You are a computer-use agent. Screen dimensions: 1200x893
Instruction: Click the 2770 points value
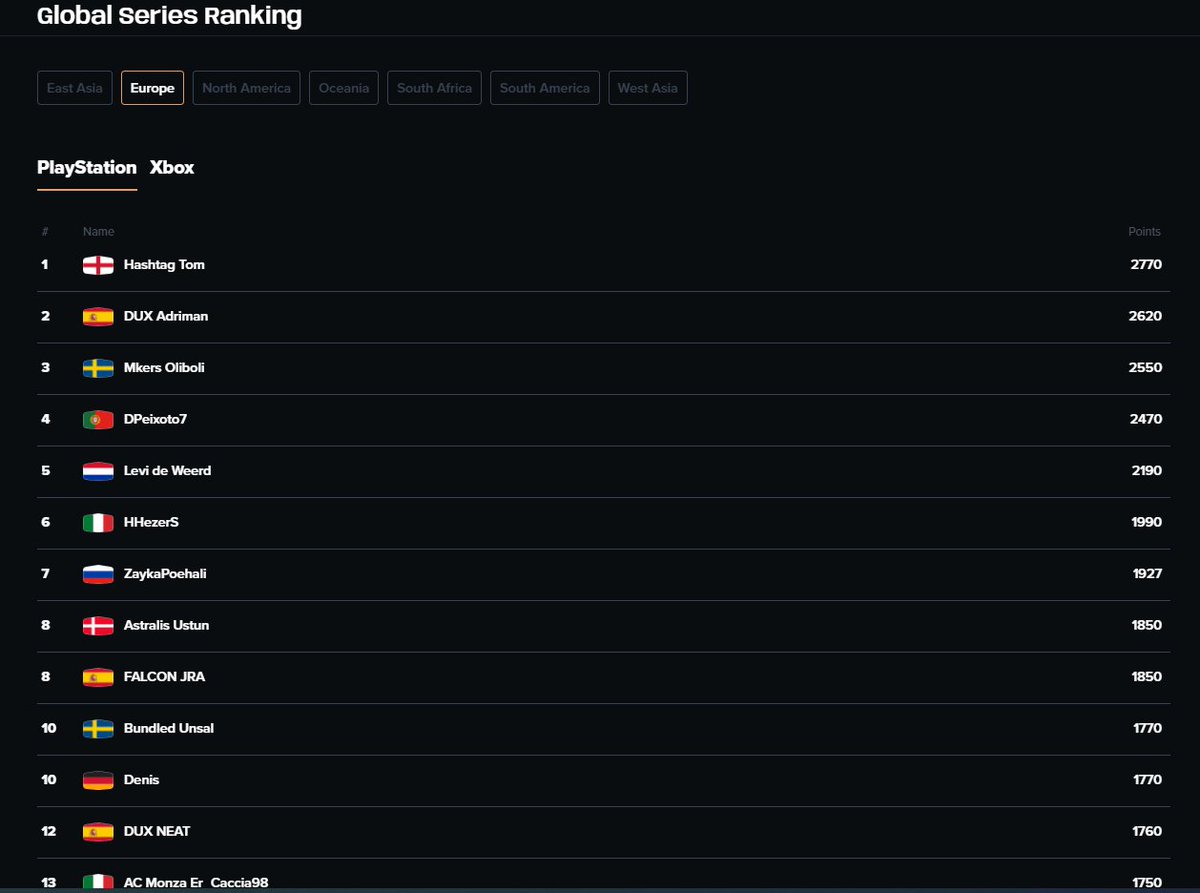[1146, 265]
